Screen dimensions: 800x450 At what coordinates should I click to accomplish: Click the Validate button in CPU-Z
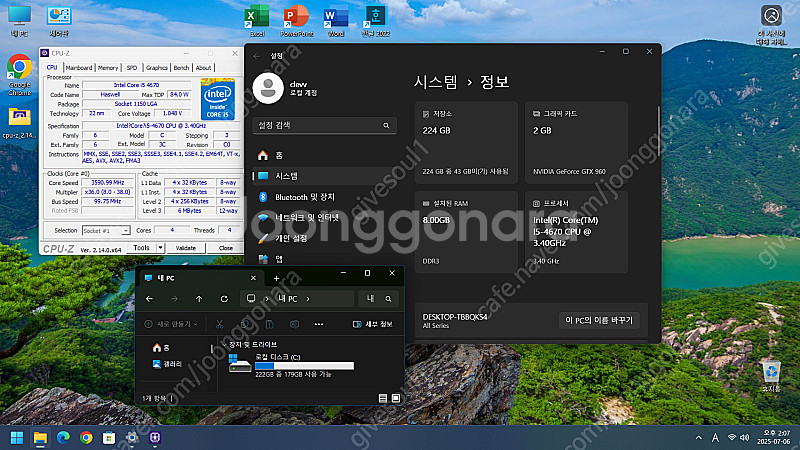[186, 248]
